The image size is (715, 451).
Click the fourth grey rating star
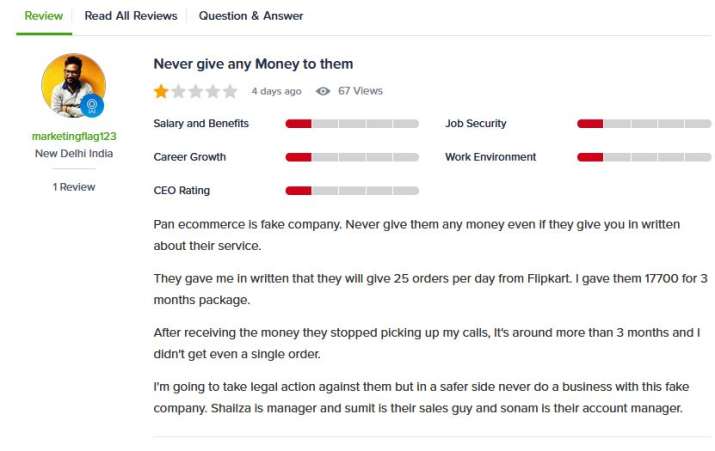pyautogui.click(x=213, y=91)
